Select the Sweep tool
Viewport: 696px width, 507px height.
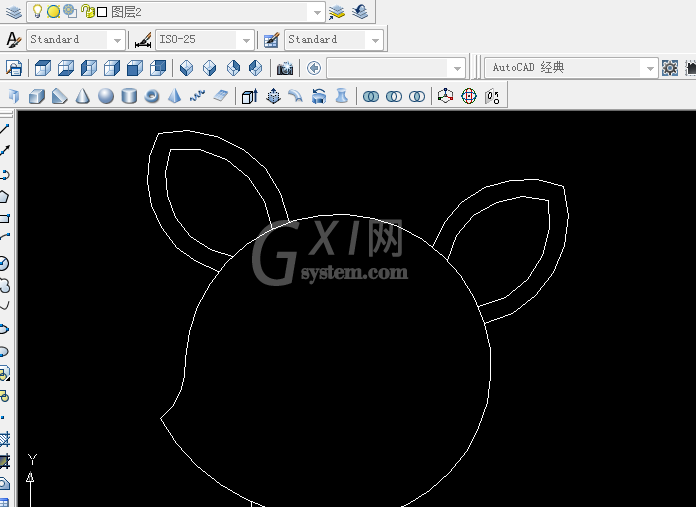click(296, 96)
